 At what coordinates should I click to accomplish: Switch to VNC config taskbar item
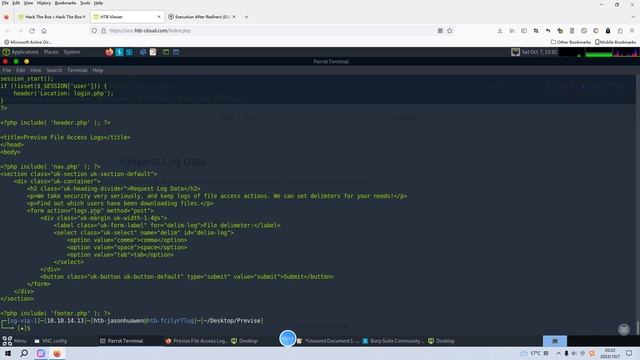coord(51,341)
